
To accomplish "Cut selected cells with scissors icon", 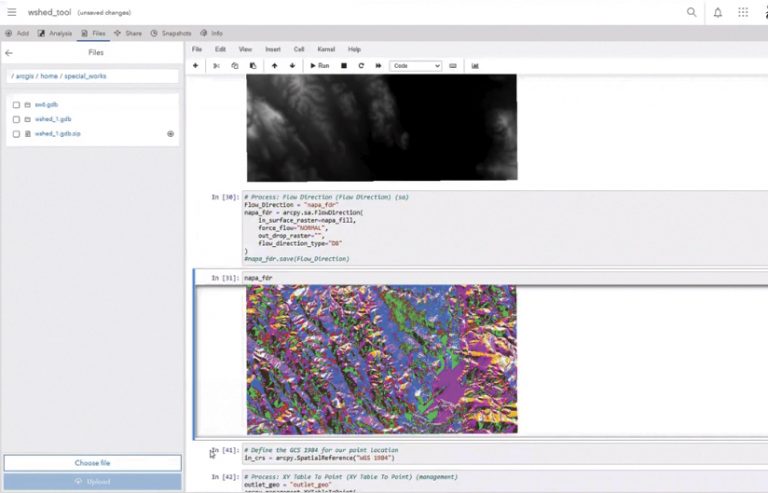I will click(x=216, y=66).
